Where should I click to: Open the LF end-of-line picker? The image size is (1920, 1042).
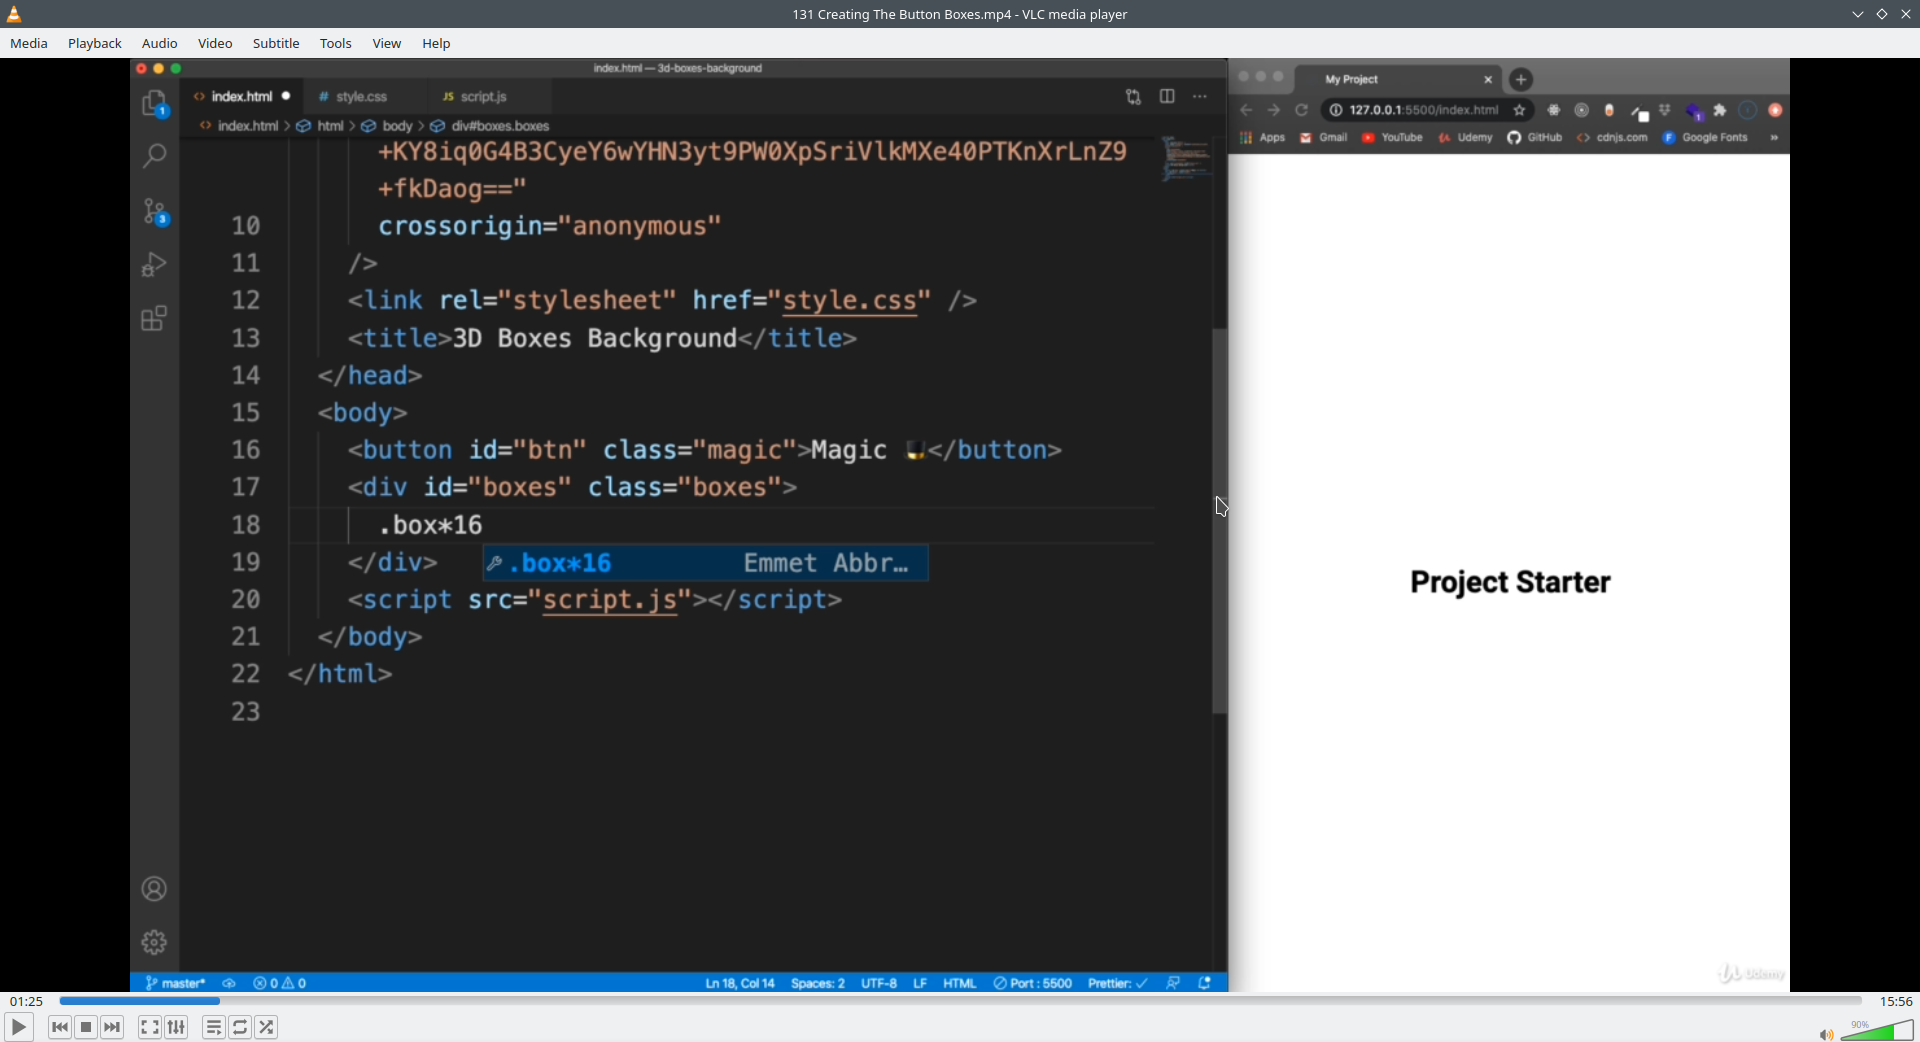pyautogui.click(x=920, y=983)
